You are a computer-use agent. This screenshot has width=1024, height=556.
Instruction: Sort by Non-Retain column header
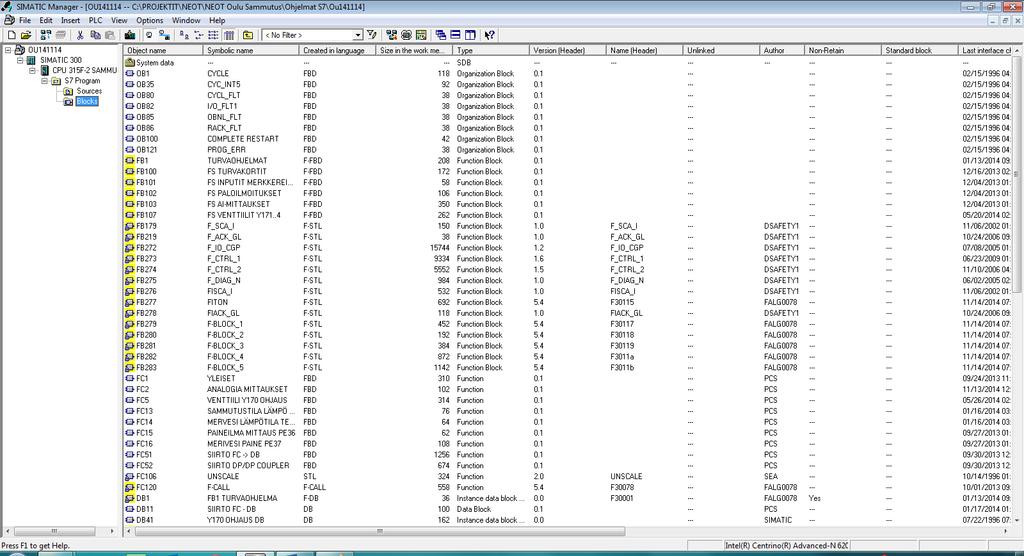(x=842, y=50)
